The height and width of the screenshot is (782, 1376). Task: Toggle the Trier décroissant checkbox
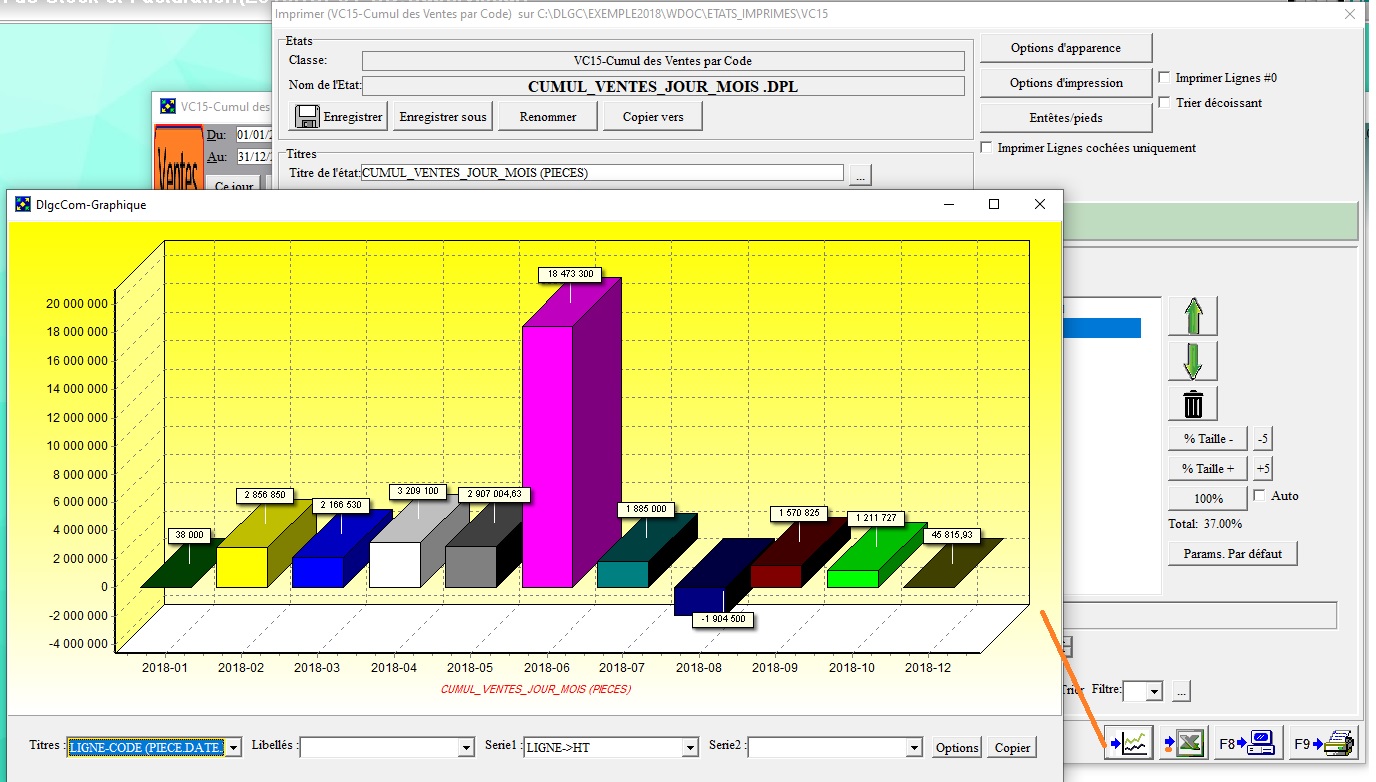pos(1164,103)
